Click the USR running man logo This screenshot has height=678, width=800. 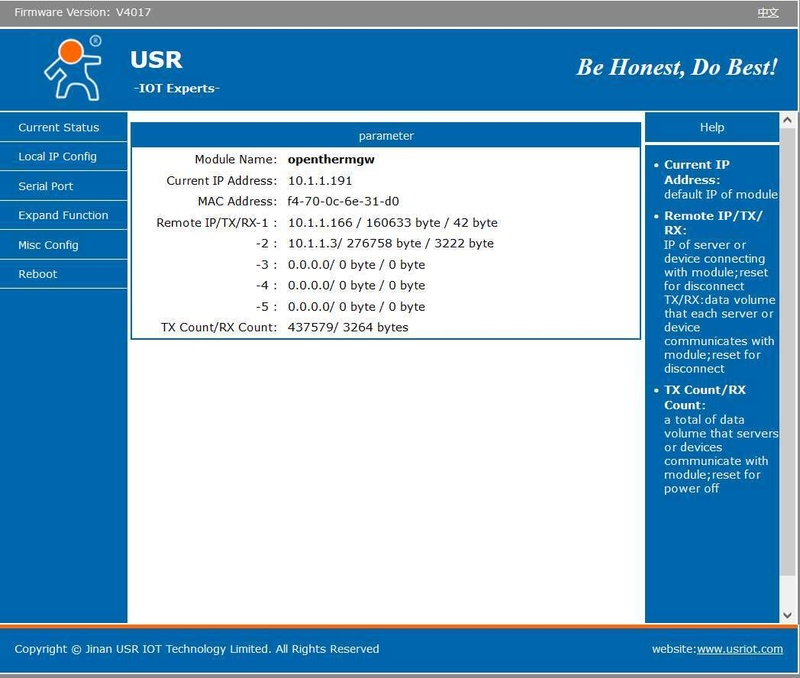click(x=73, y=68)
